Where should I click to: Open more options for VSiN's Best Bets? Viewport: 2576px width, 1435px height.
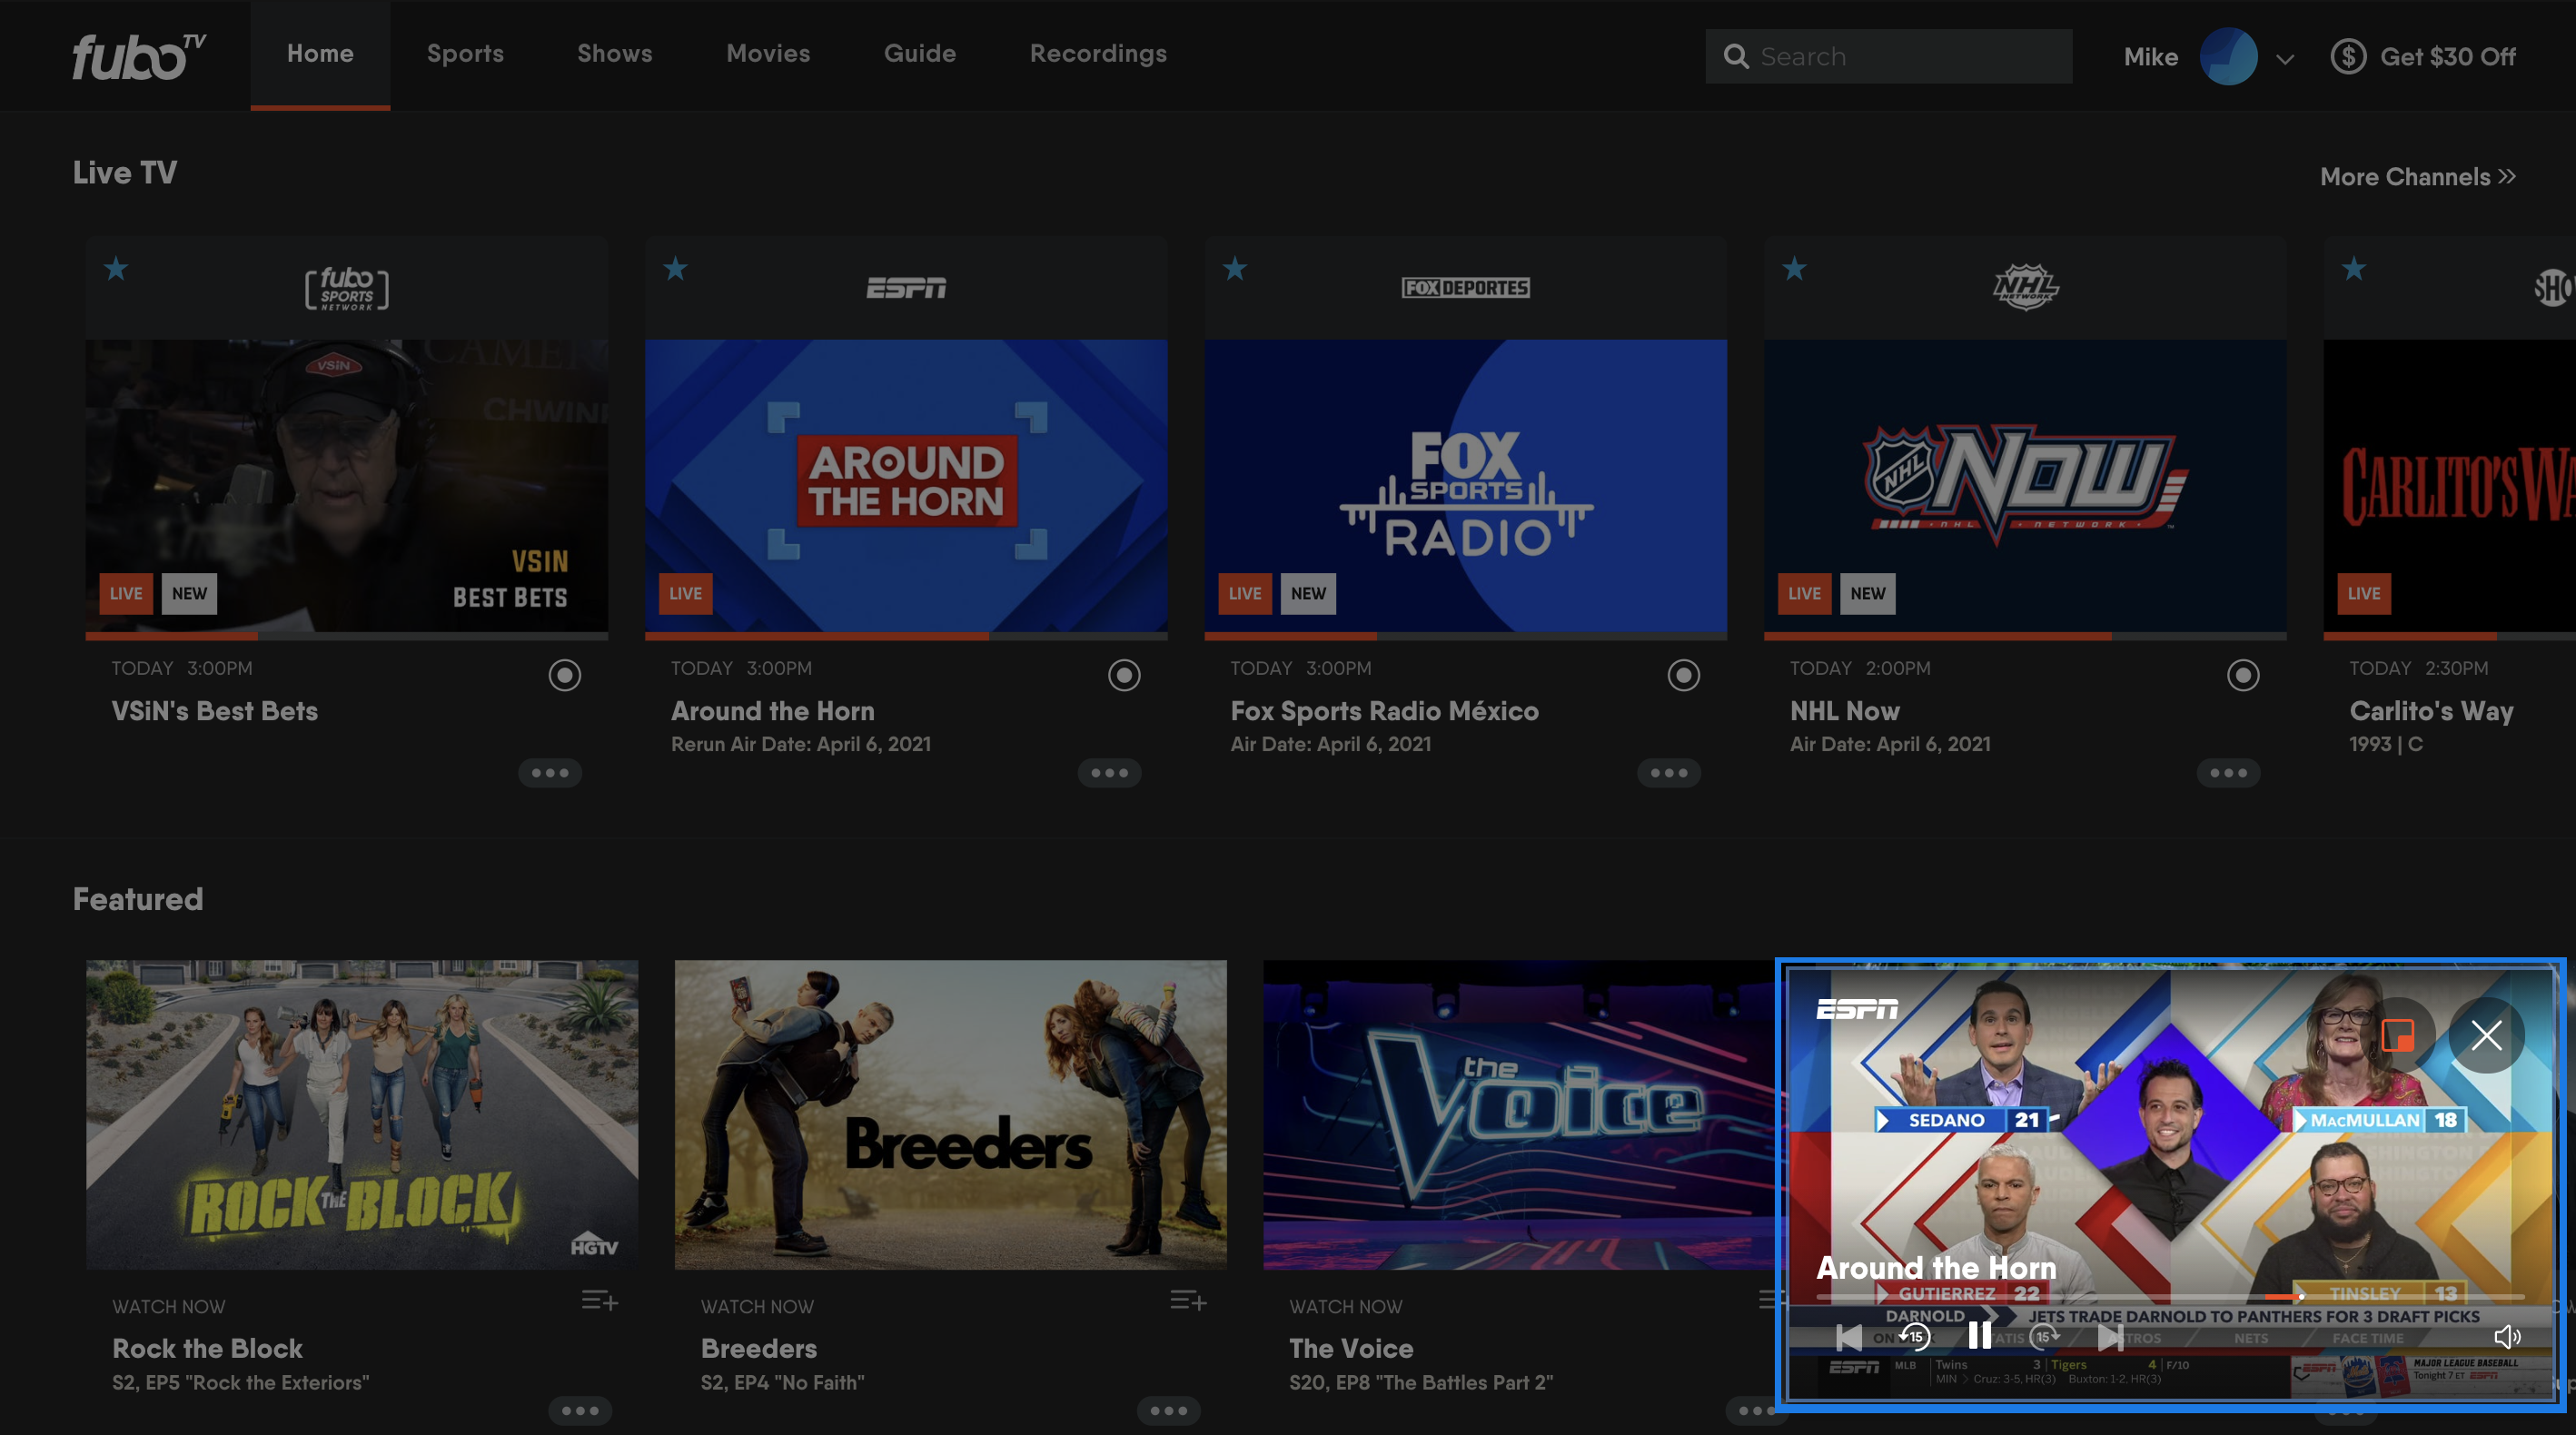coord(550,773)
